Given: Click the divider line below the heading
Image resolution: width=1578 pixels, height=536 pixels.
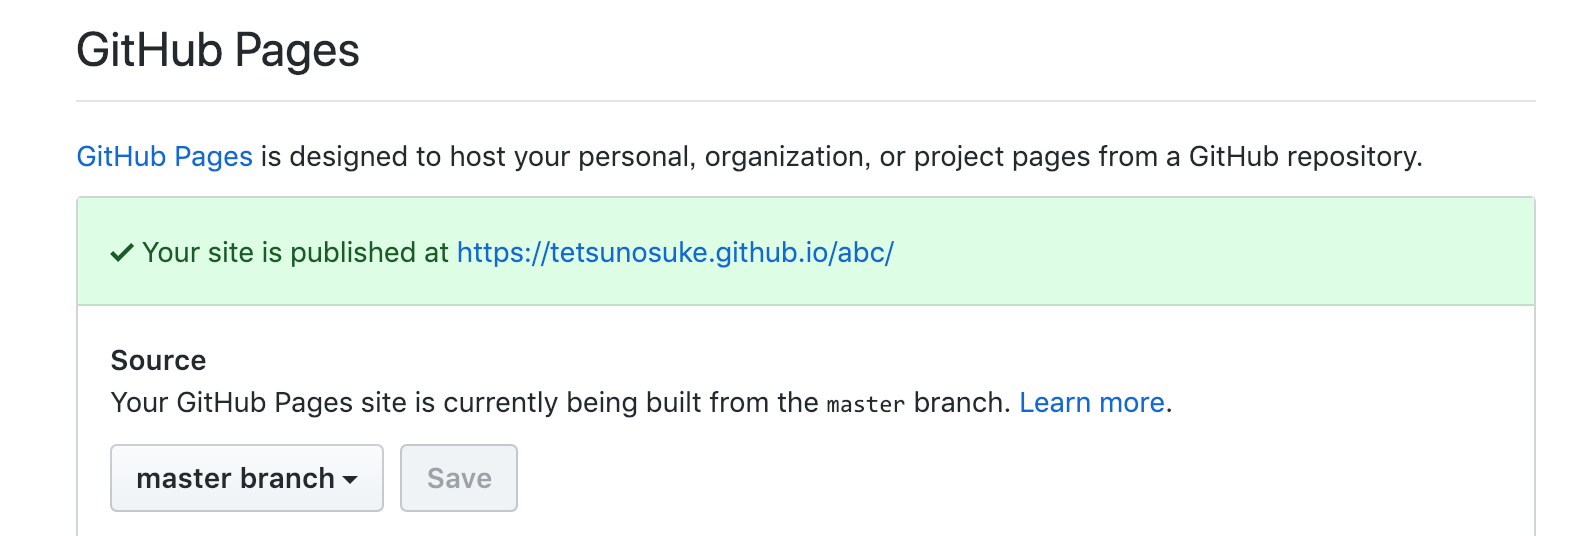Looking at the screenshot, I should pyautogui.click(x=806, y=101).
